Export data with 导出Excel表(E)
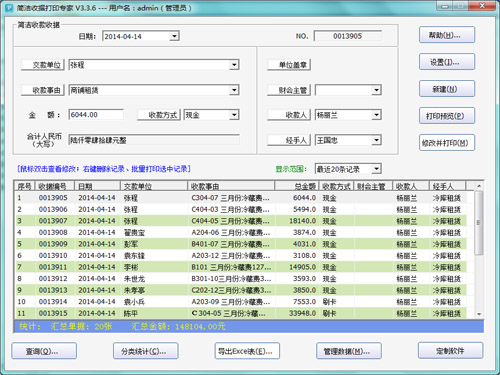This screenshot has width=500, height=375. [x=247, y=351]
